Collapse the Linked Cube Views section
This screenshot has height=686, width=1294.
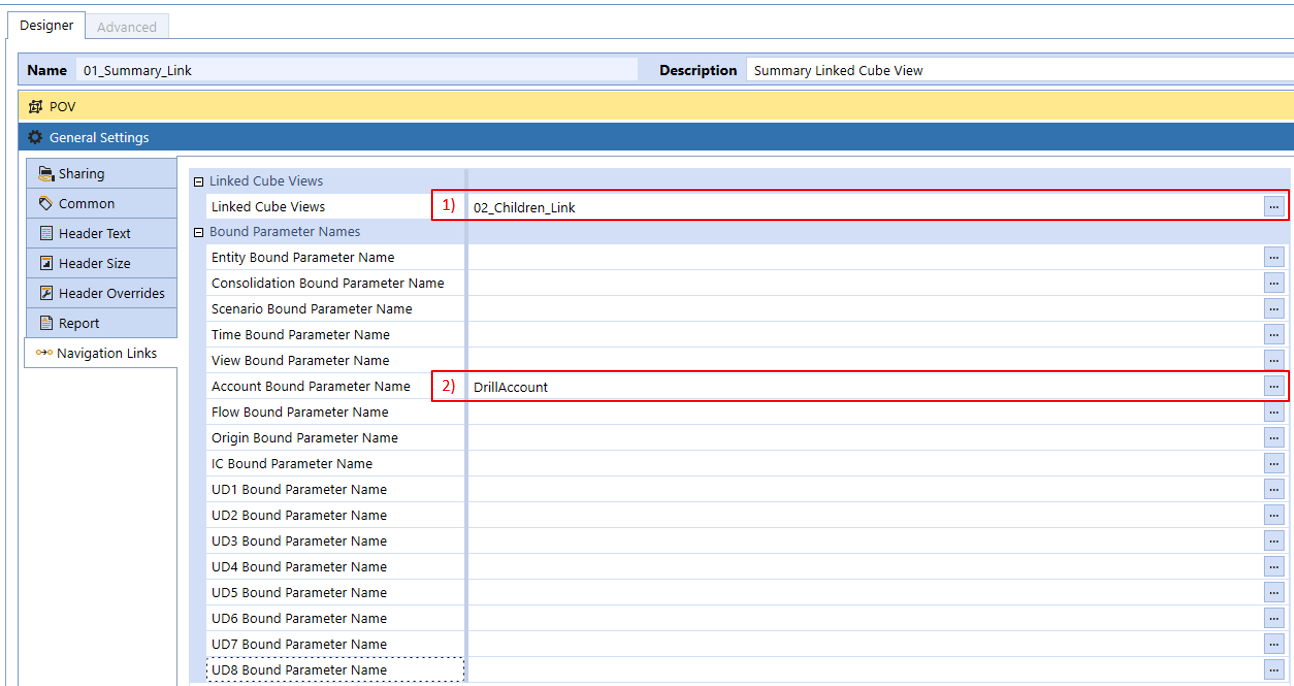pos(197,180)
